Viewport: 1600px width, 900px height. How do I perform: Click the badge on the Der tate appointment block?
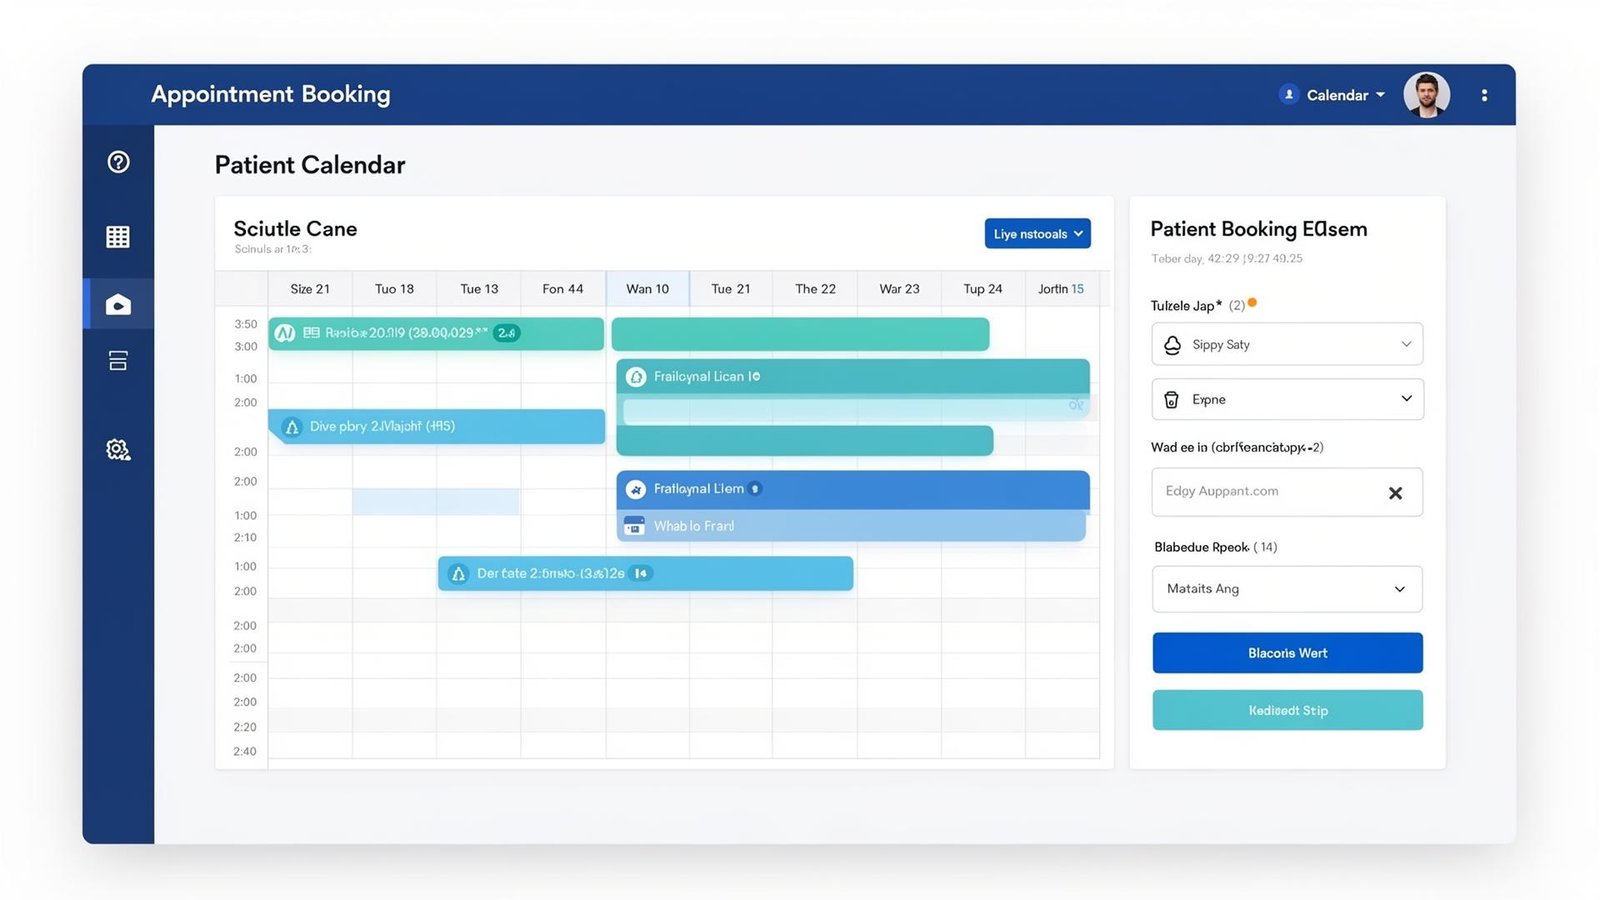640,573
